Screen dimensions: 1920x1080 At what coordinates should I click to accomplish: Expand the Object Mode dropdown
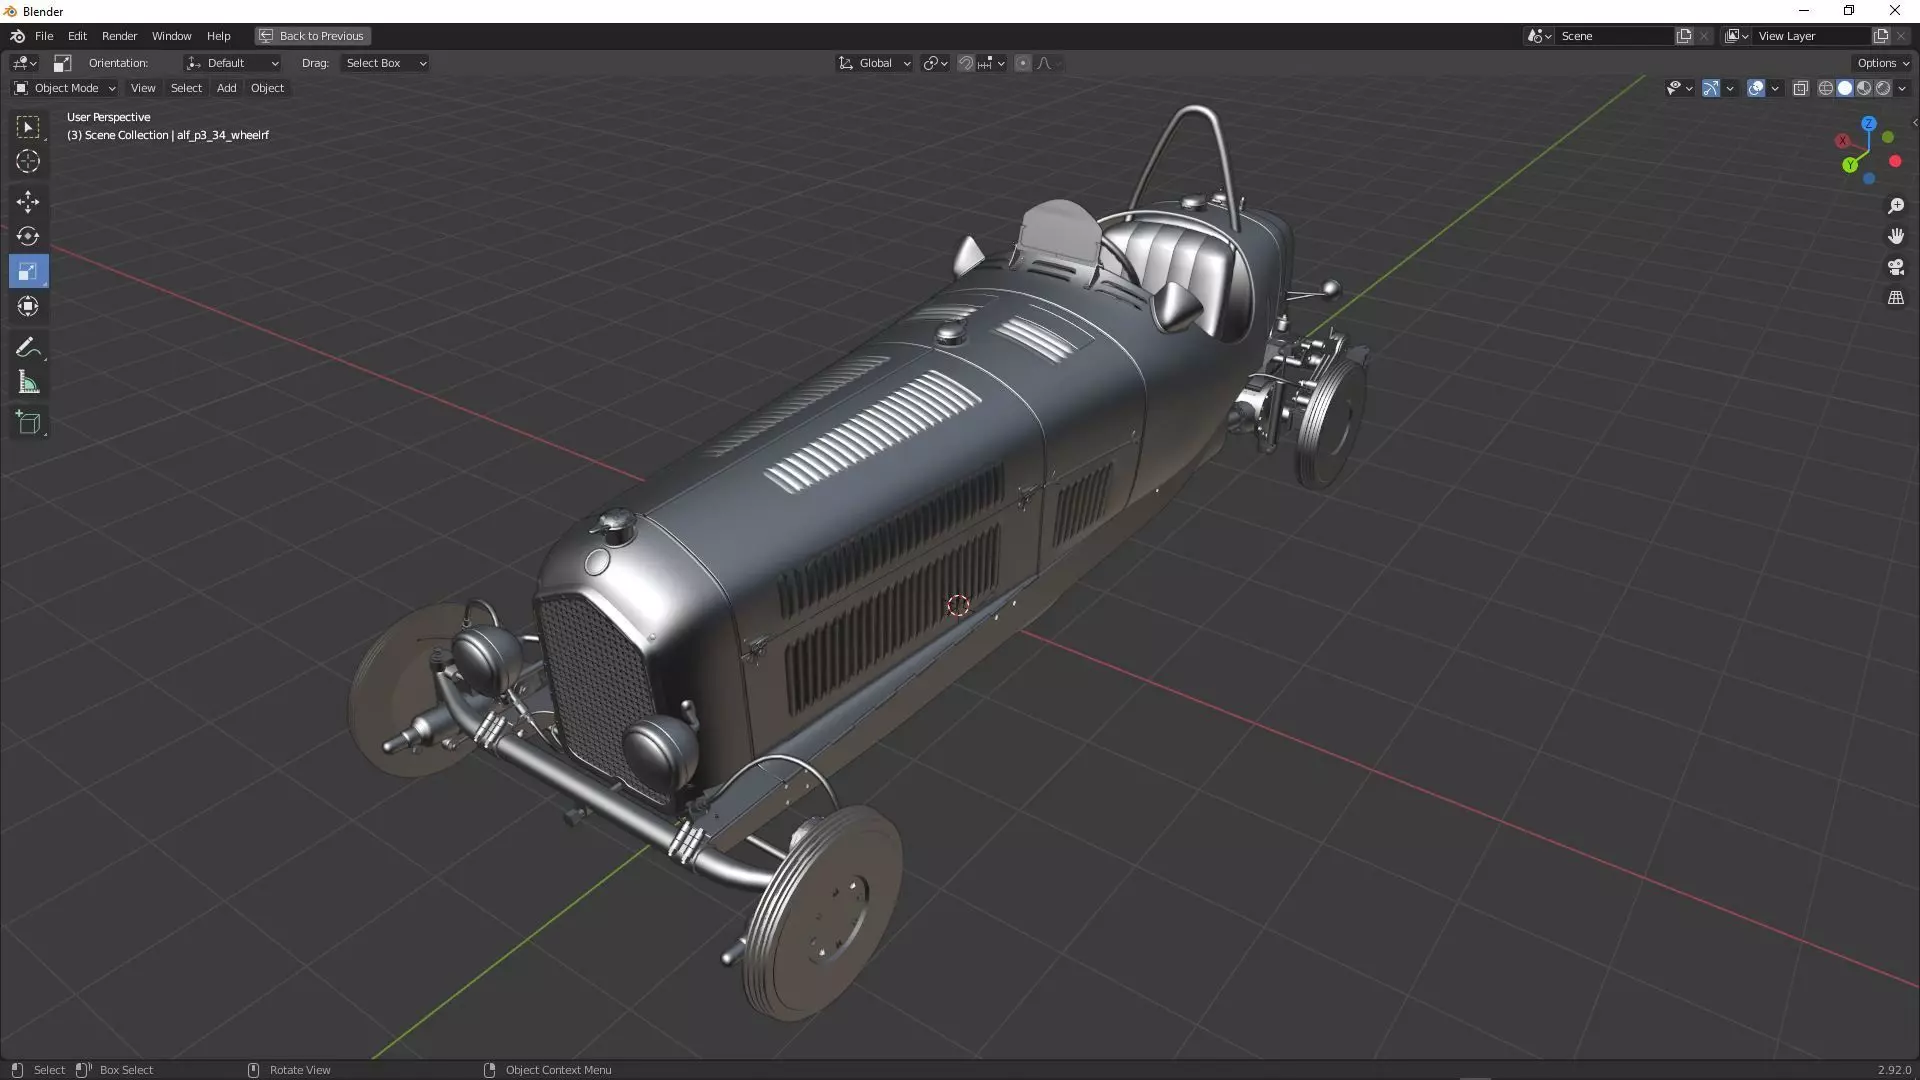click(65, 88)
